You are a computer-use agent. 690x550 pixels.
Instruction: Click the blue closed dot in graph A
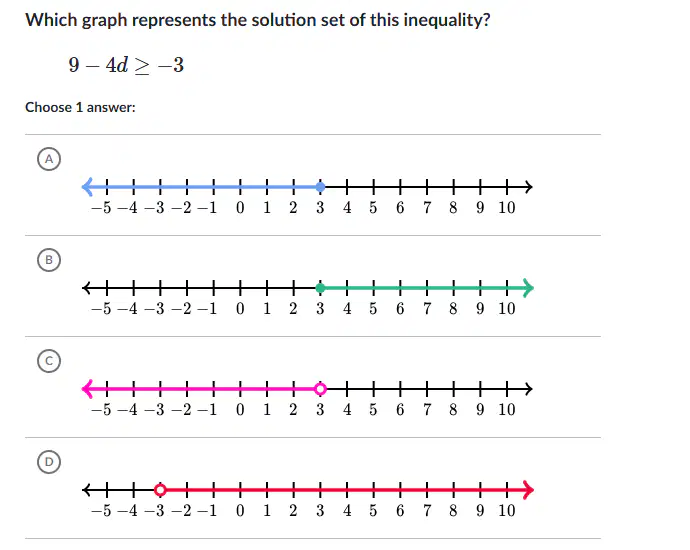coord(320,187)
